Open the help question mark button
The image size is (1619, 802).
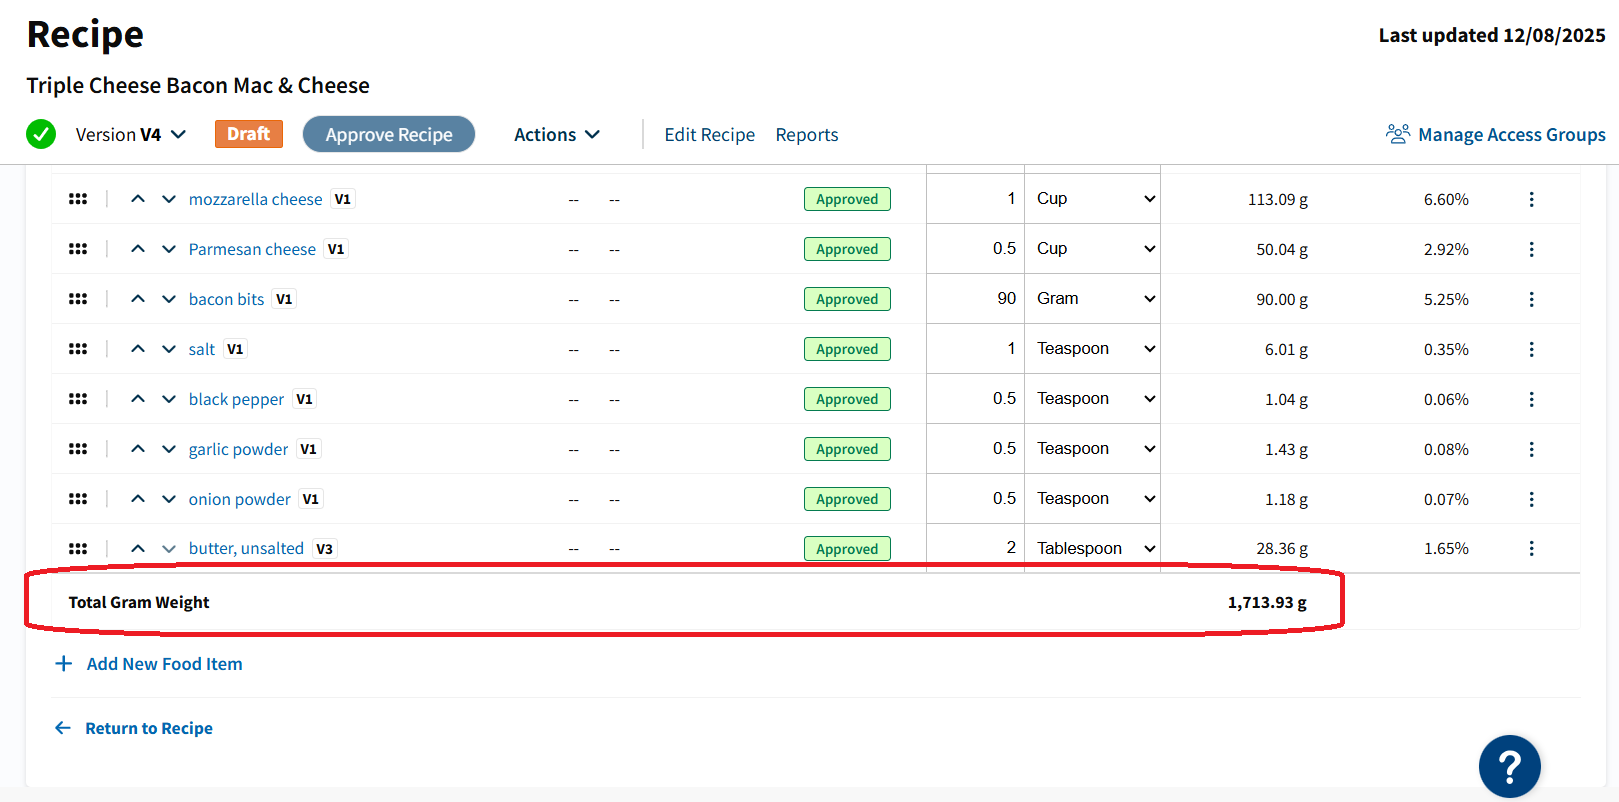tap(1509, 766)
